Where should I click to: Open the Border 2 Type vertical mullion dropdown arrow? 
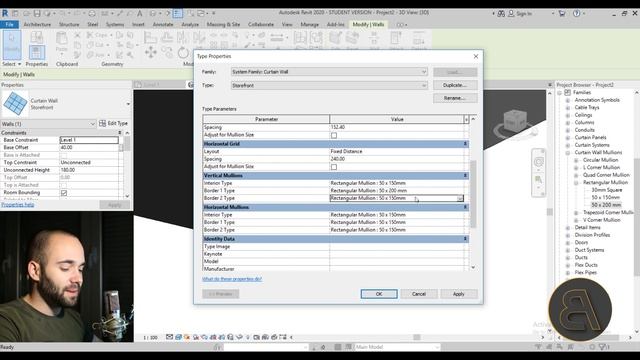pos(460,198)
